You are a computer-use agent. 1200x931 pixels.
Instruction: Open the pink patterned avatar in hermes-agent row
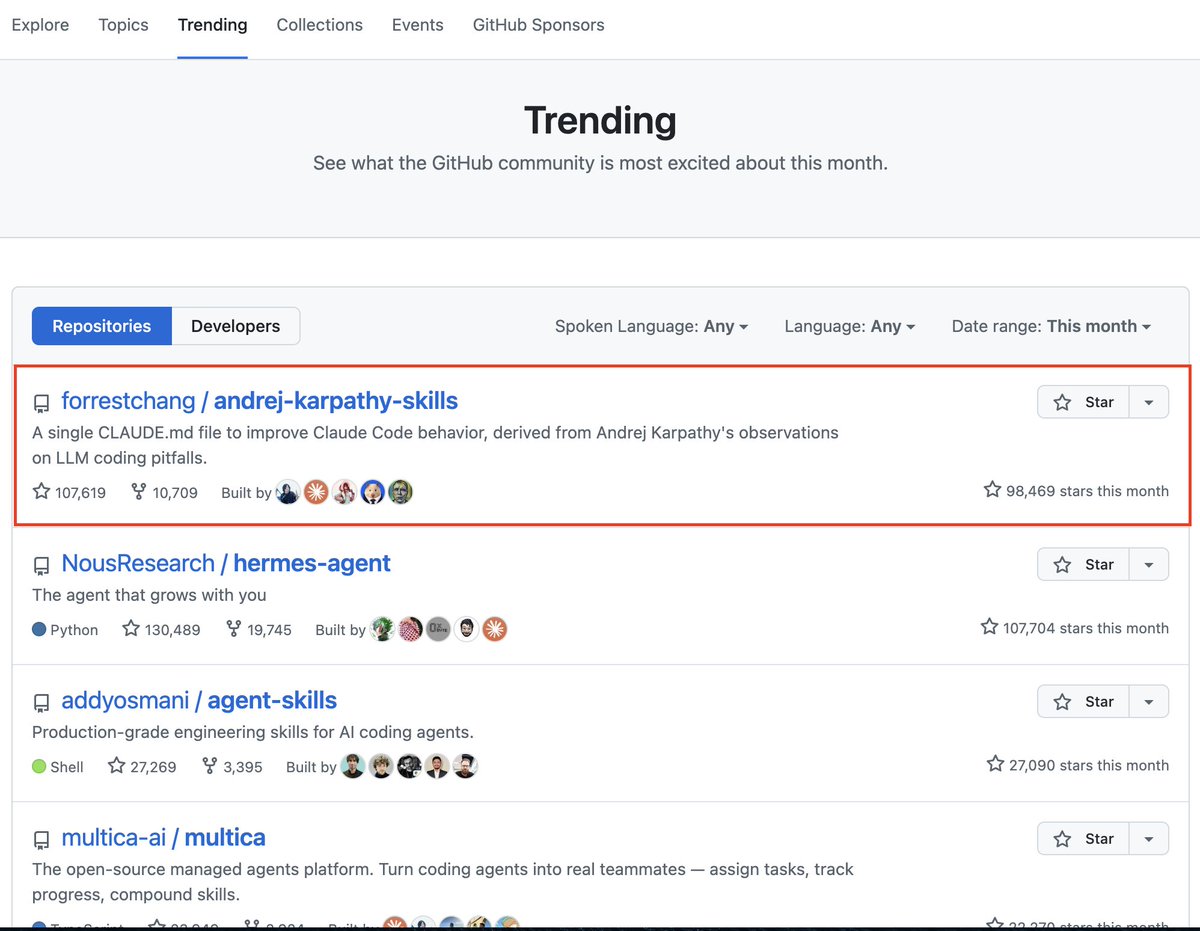pyautogui.click(x=410, y=629)
